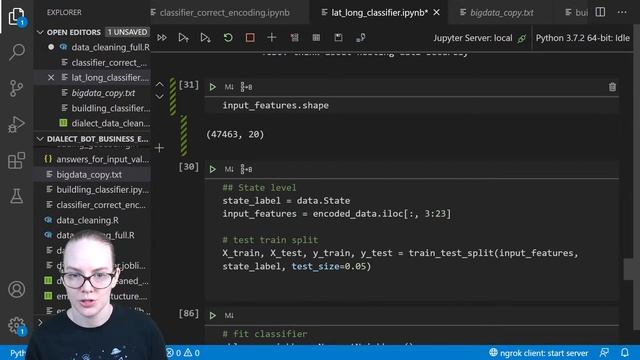The width and height of the screenshot is (640, 360).
Task: Open the Manage gear settings icon
Action: [x=16, y=325]
